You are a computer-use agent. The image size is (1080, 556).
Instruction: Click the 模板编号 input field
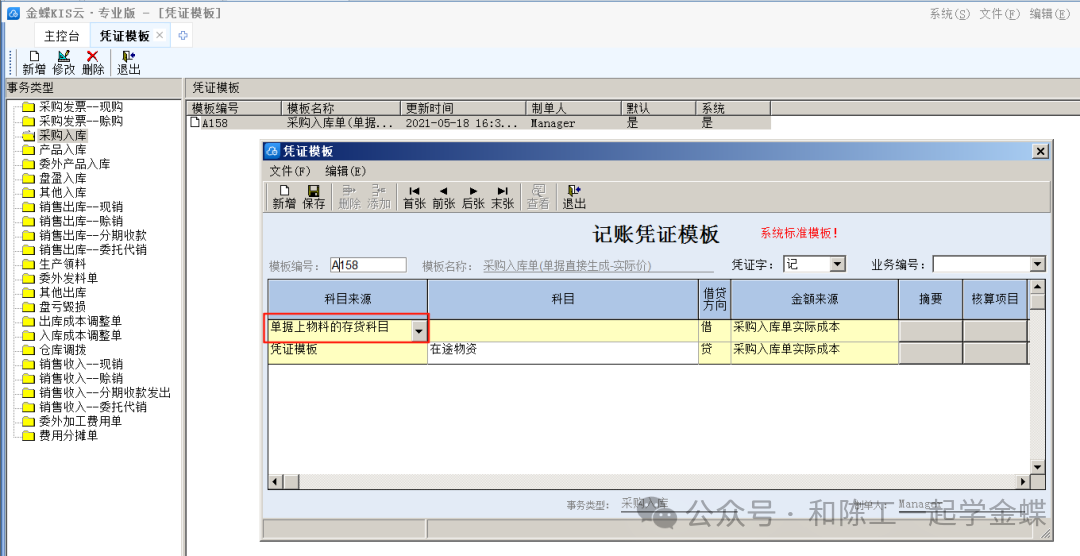coord(368,265)
